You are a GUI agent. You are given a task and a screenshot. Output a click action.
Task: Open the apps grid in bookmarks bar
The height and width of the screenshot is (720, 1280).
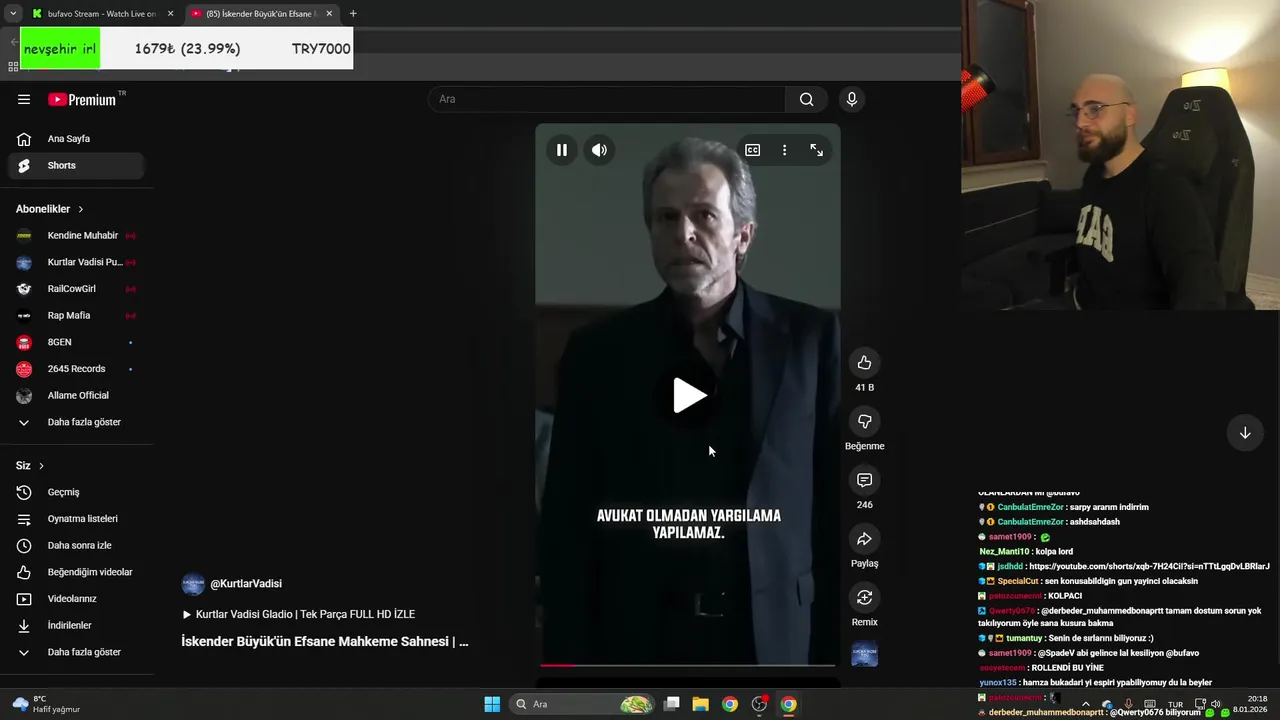pyautogui.click(x=13, y=67)
